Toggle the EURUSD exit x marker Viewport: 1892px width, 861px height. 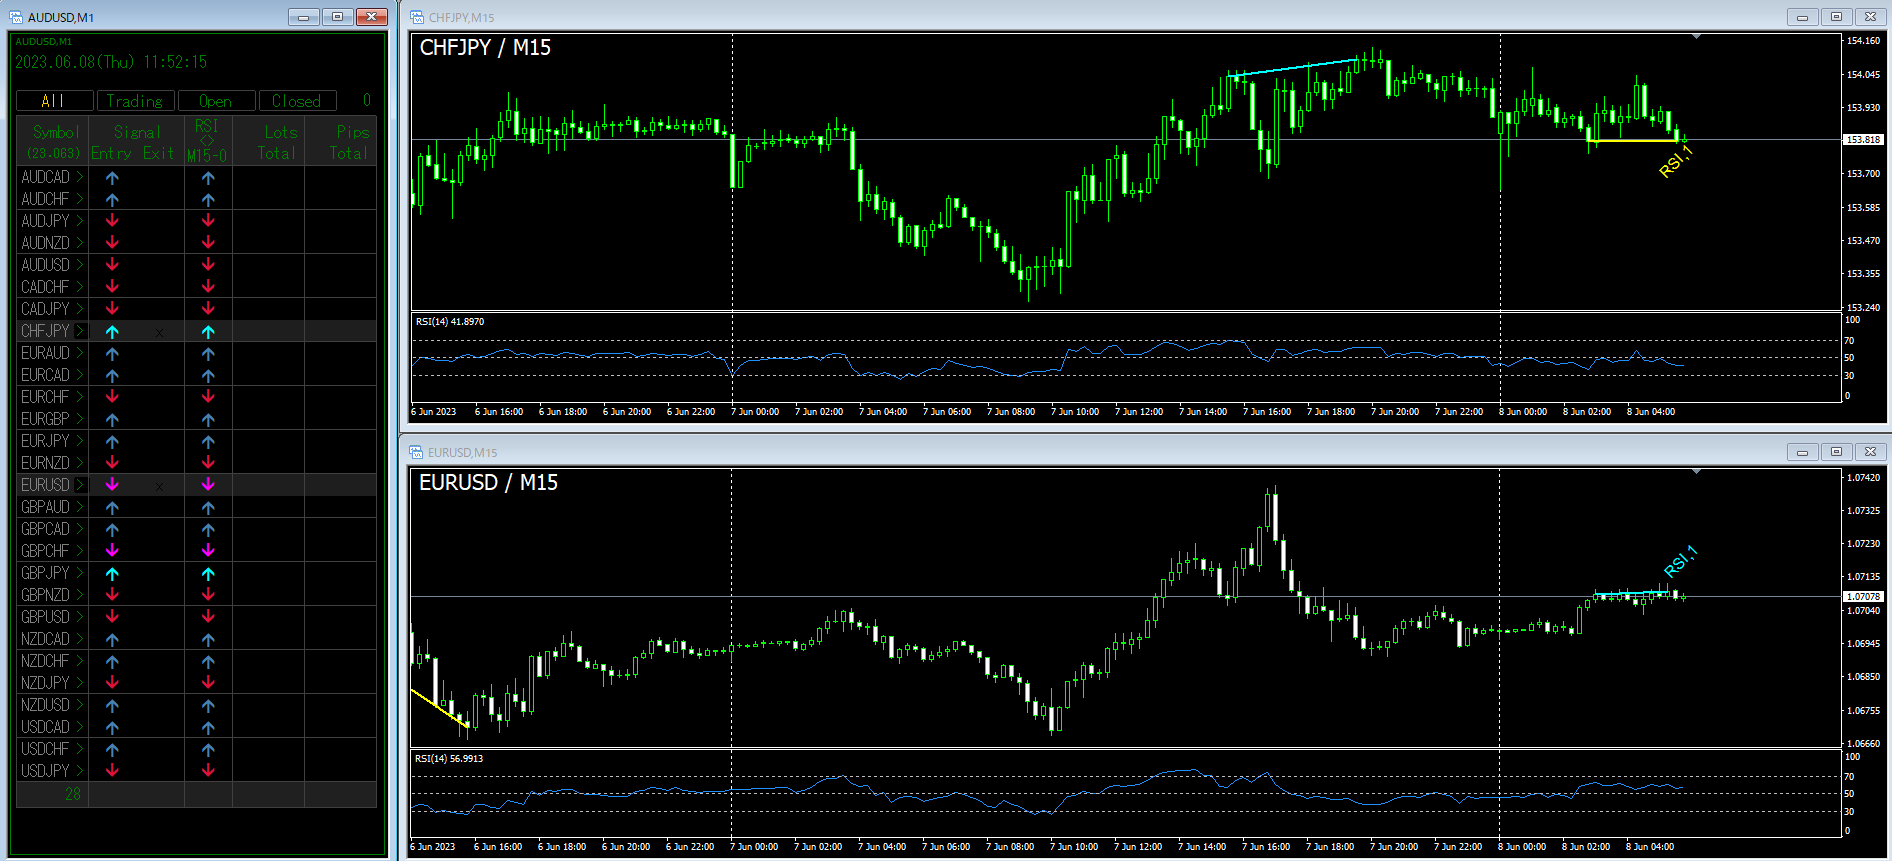[159, 487]
